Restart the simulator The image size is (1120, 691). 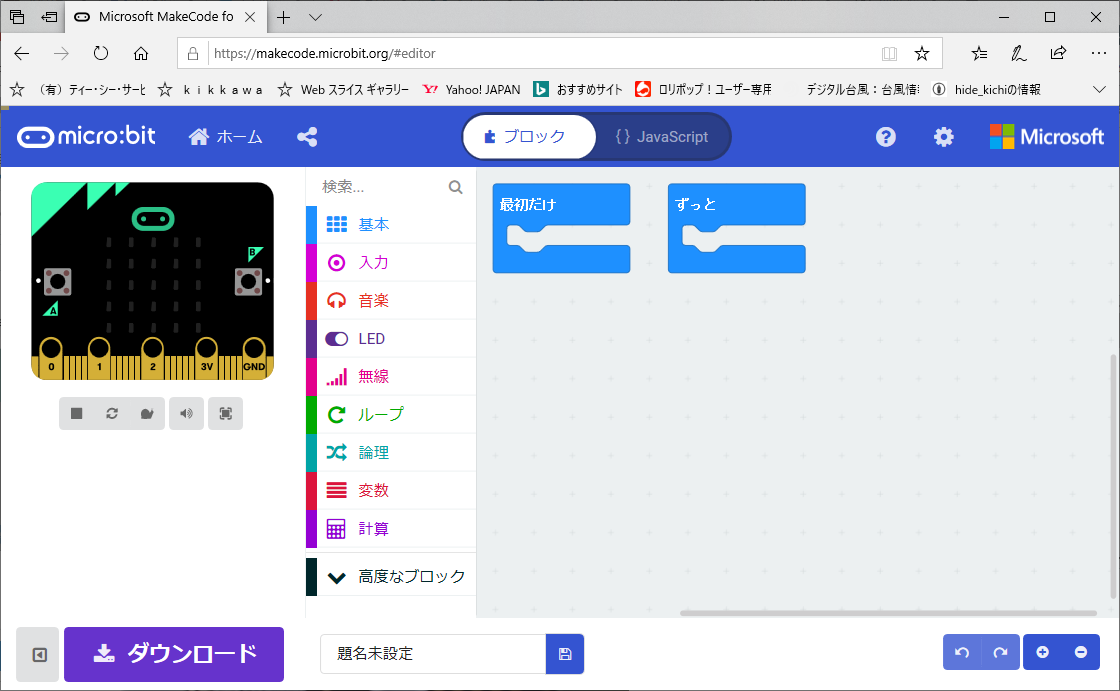click(112, 414)
